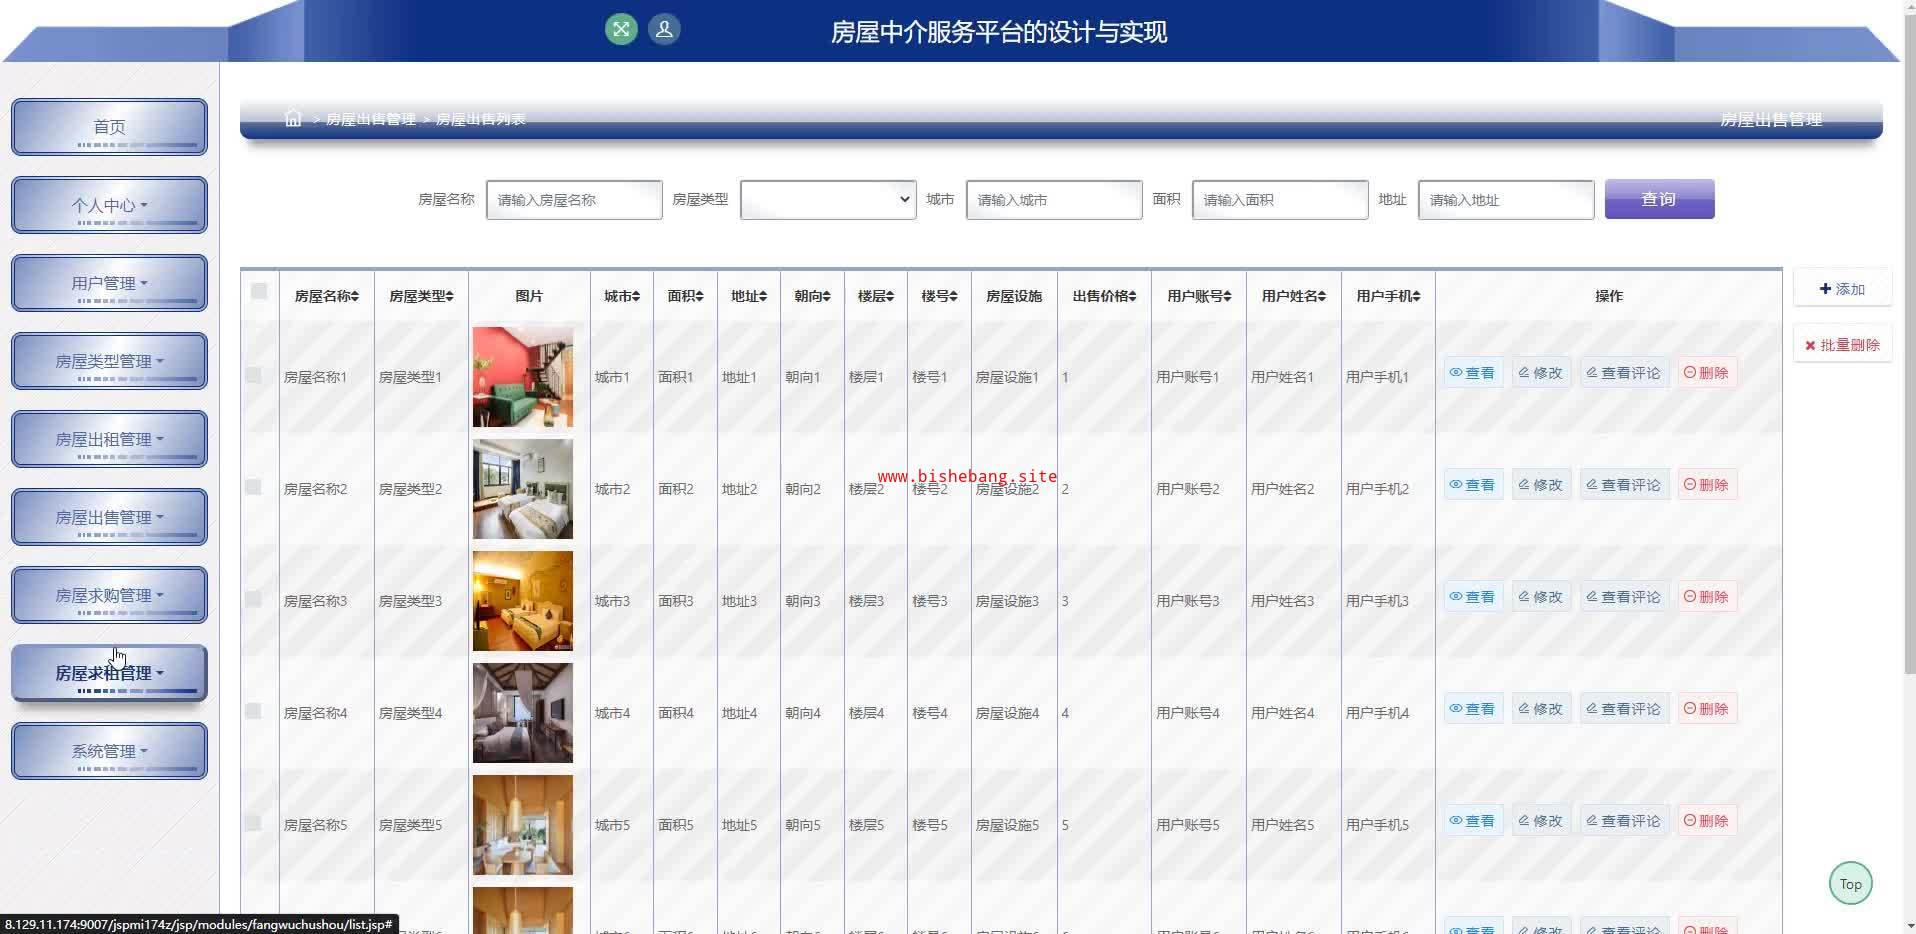Delete the 房屋名称1 row
This screenshot has height=934, width=1916.
pyautogui.click(x=1707, y=373)
